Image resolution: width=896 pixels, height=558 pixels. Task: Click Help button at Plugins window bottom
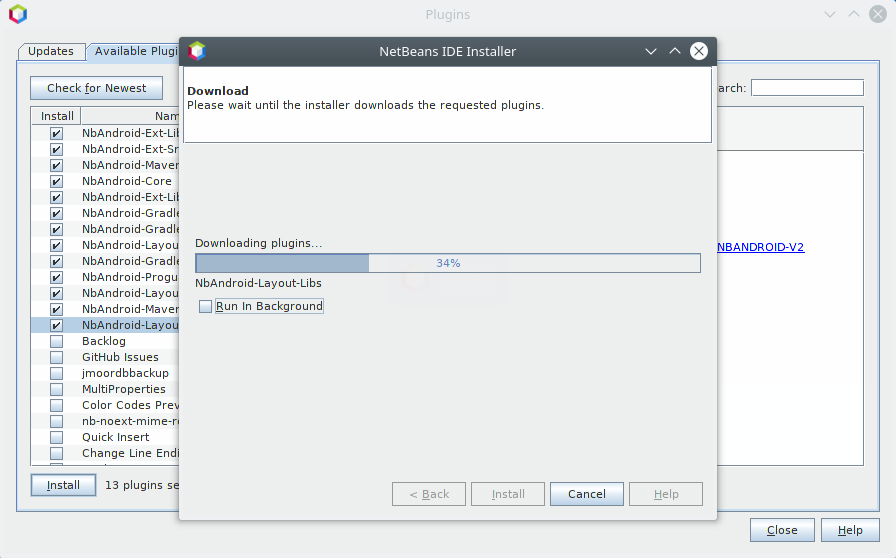(850, 530)
